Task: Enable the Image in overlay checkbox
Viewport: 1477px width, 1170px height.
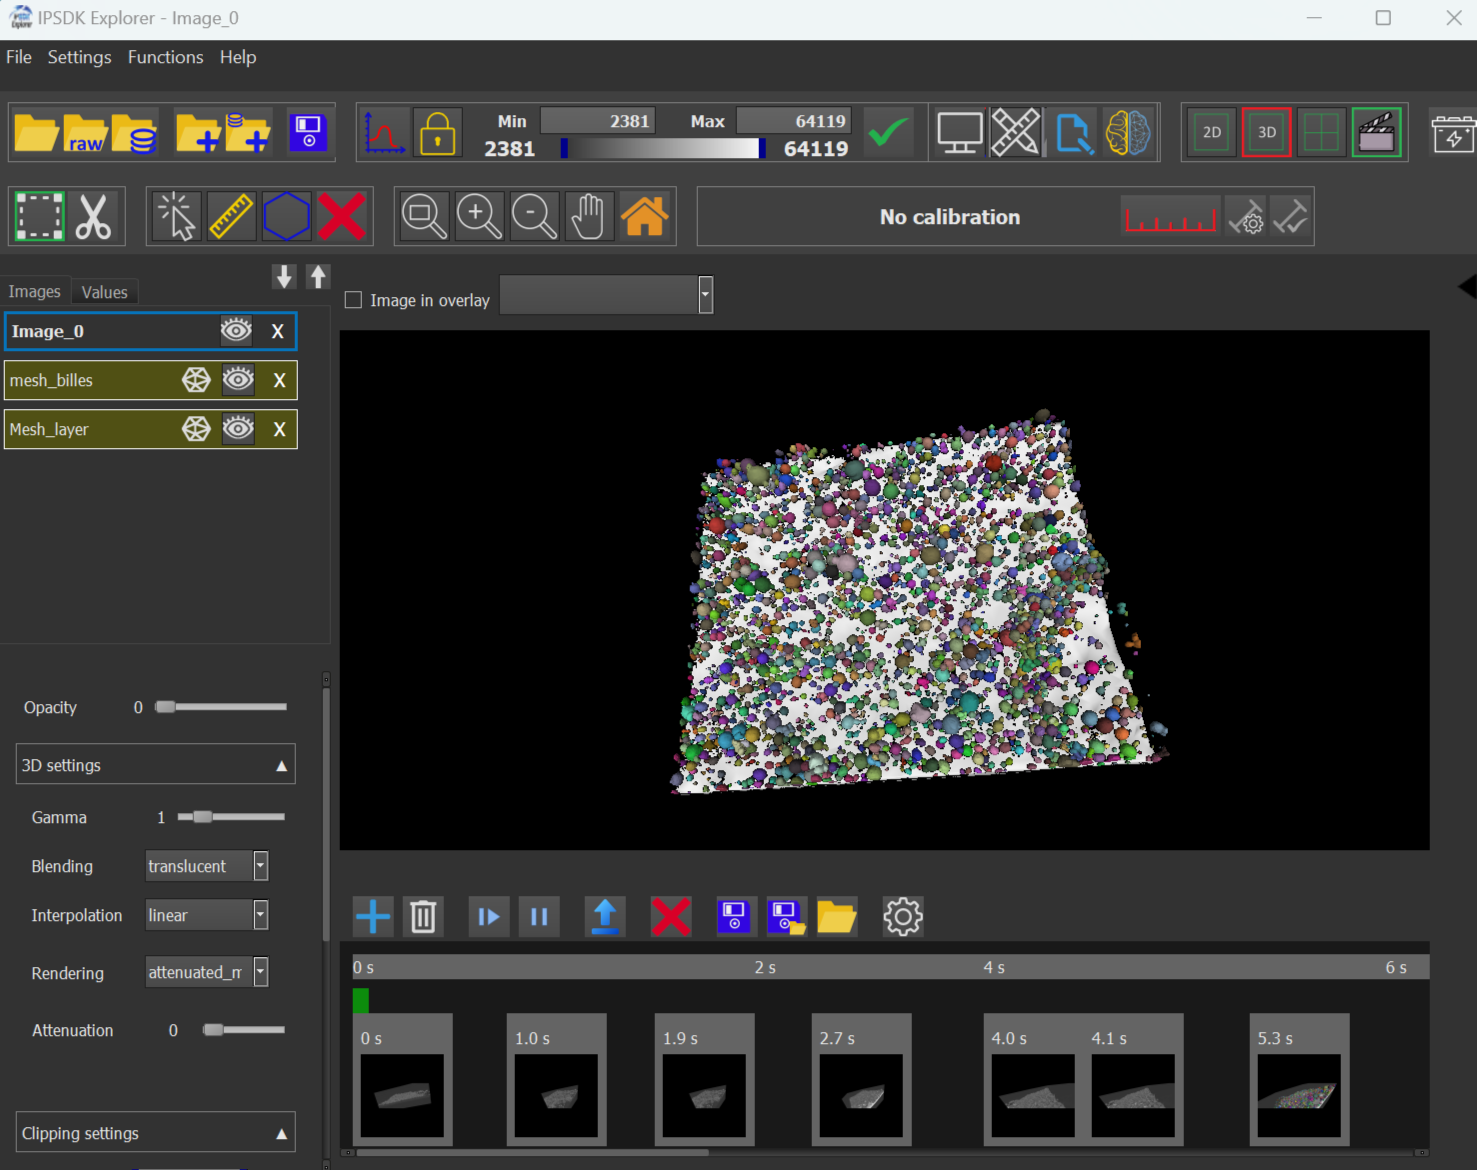Action: coord(353,300)
